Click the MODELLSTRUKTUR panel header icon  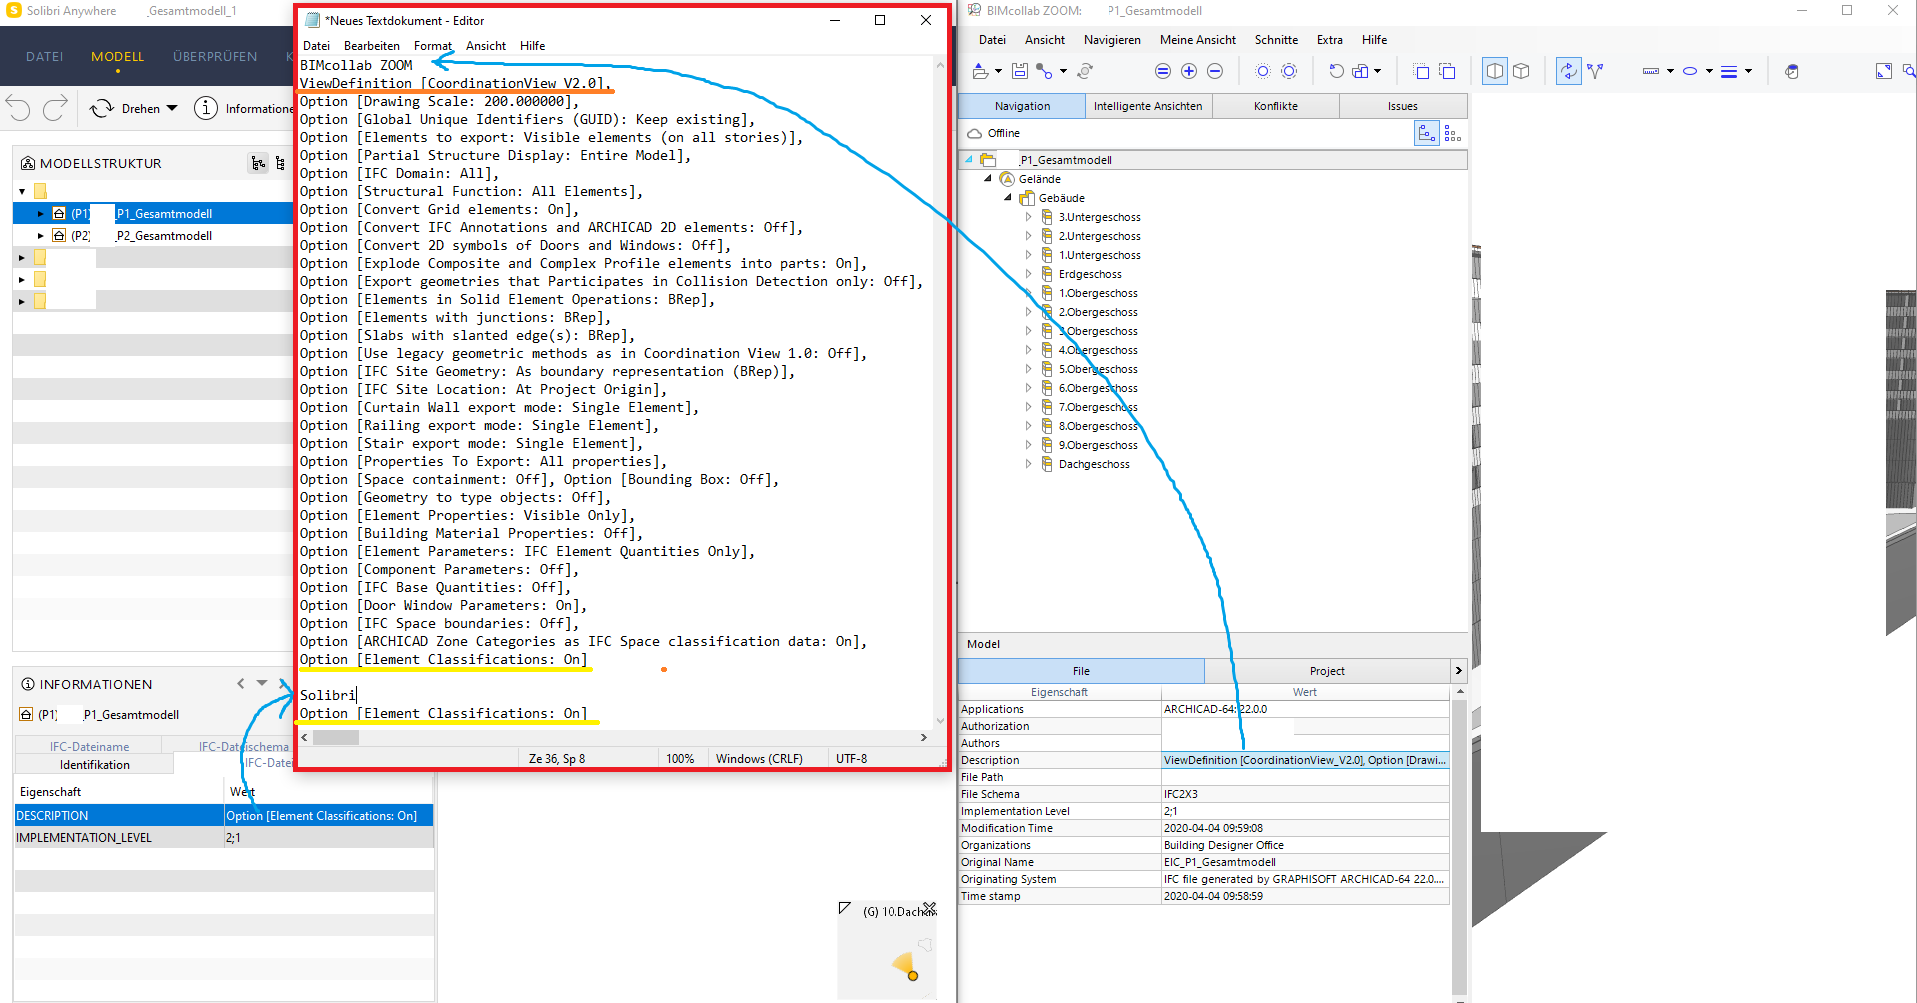28,163
